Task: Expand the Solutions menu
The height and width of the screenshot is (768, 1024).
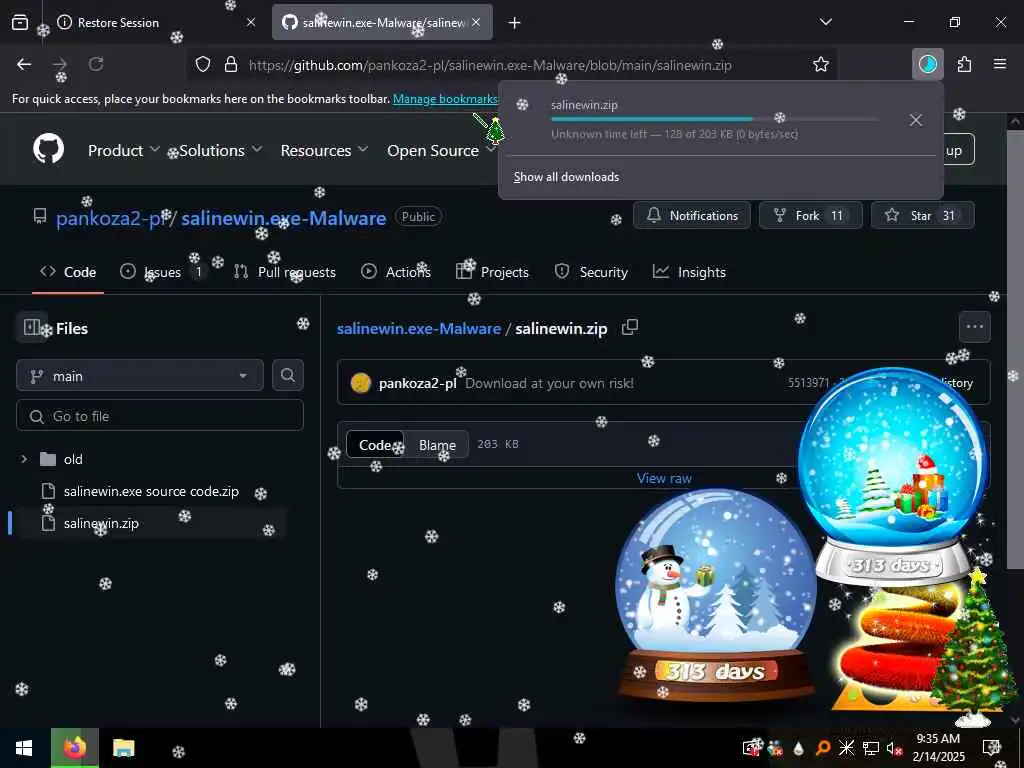Action: 221,150
